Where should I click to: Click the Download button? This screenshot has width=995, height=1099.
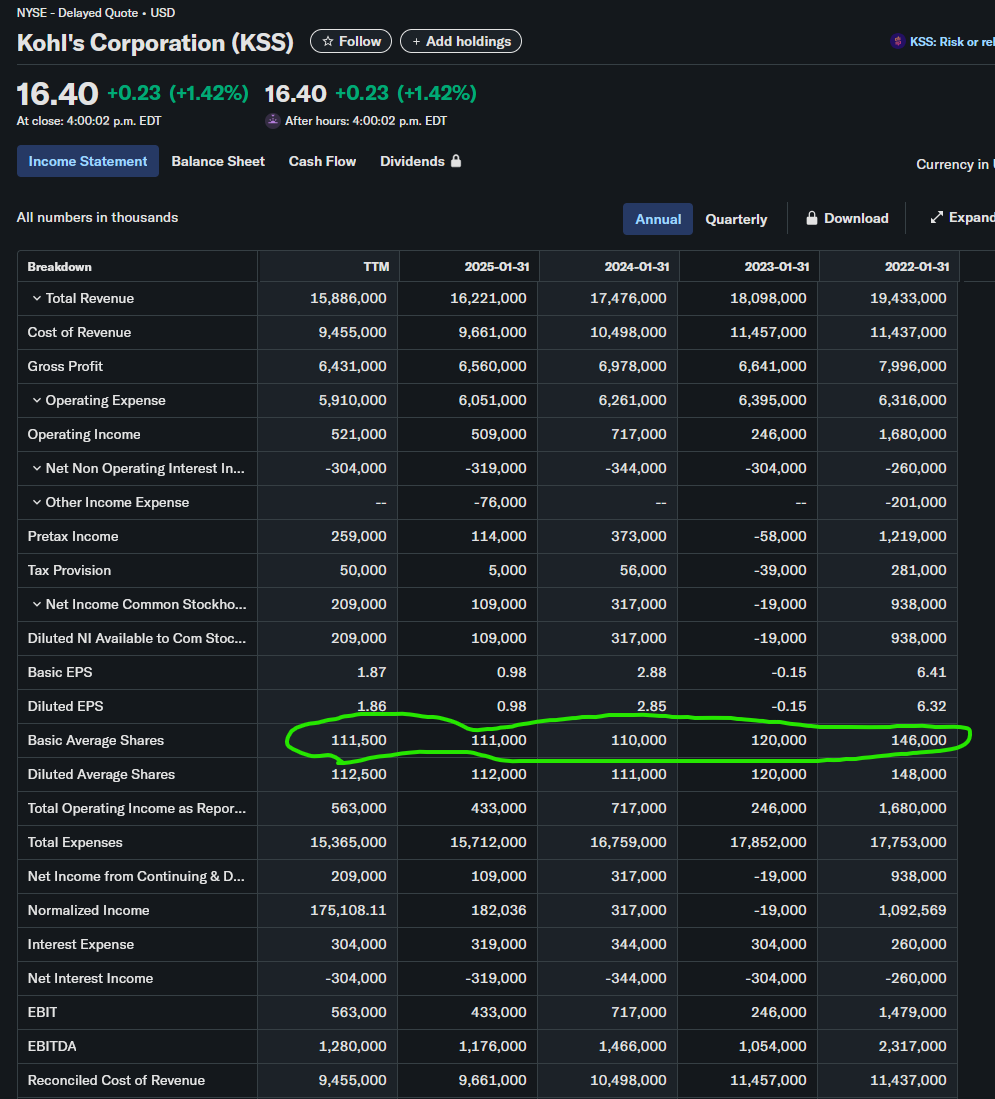(847, 218)
